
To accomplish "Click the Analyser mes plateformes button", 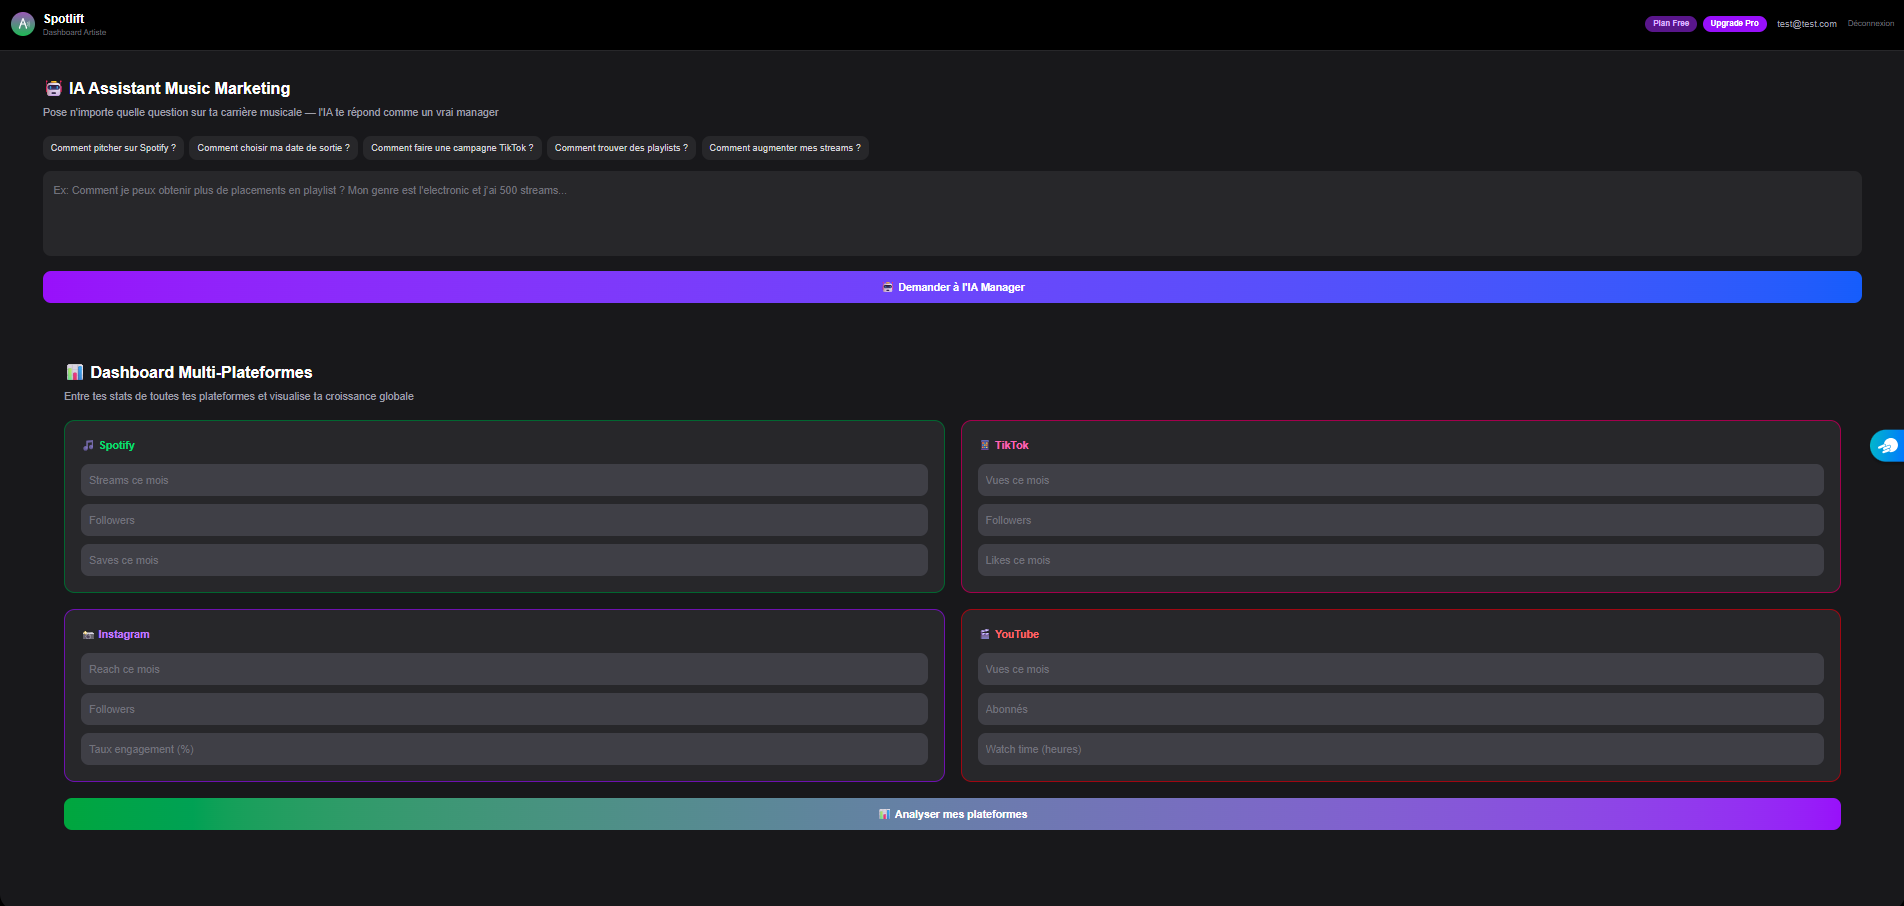I will [952, 814].
